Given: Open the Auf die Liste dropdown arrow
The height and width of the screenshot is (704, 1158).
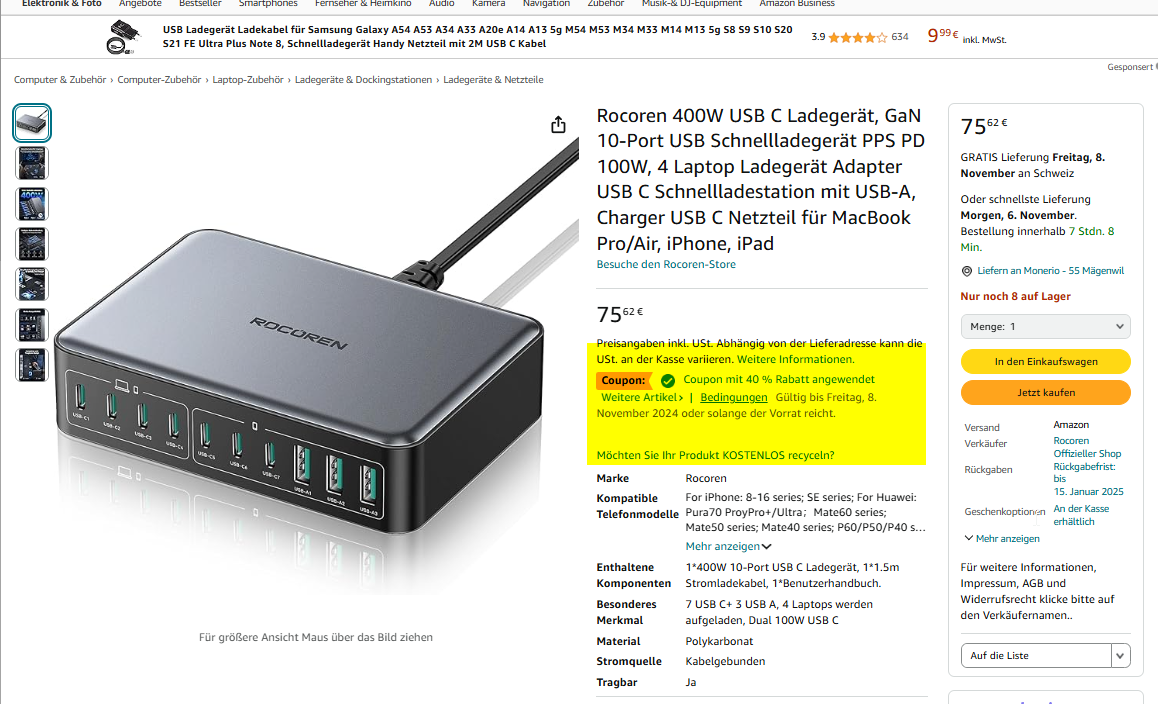Looking at the screenshot, I should coord(1120,655).
